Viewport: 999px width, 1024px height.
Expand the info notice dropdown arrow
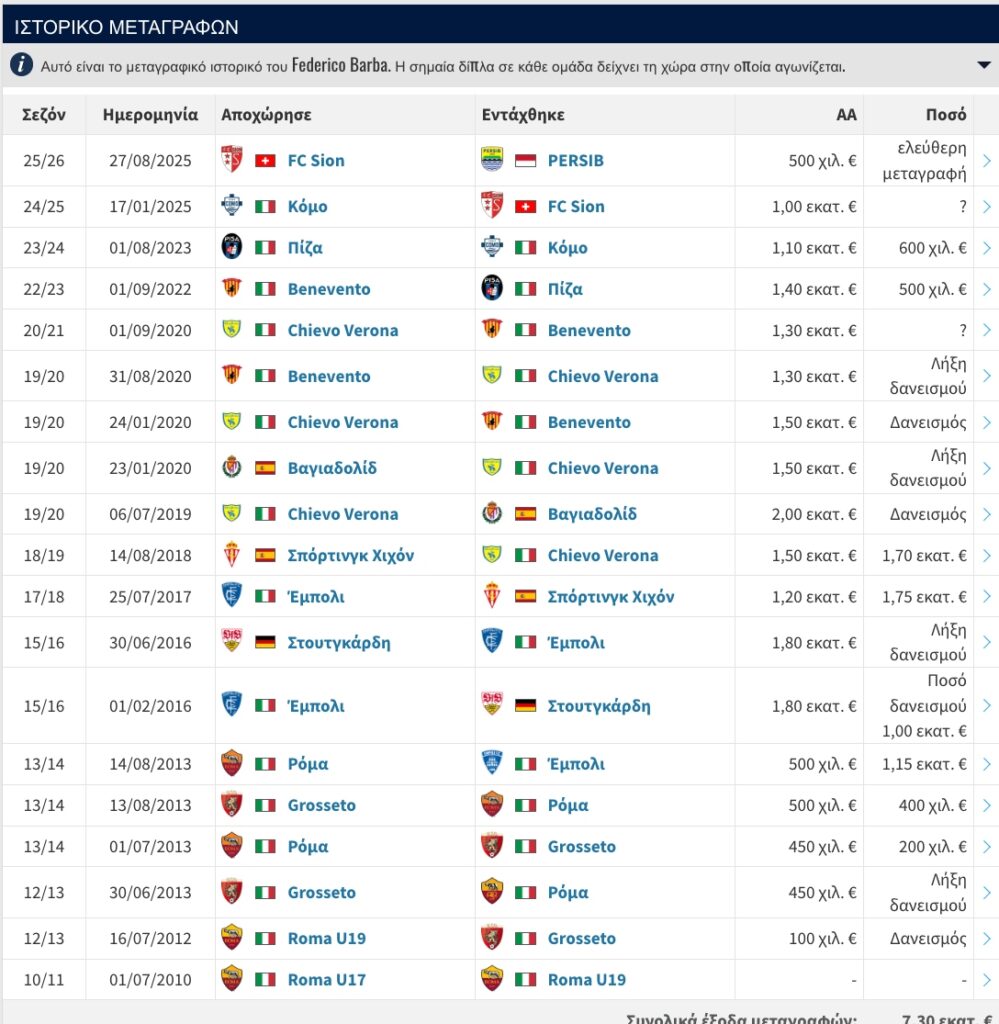point(983,66)
